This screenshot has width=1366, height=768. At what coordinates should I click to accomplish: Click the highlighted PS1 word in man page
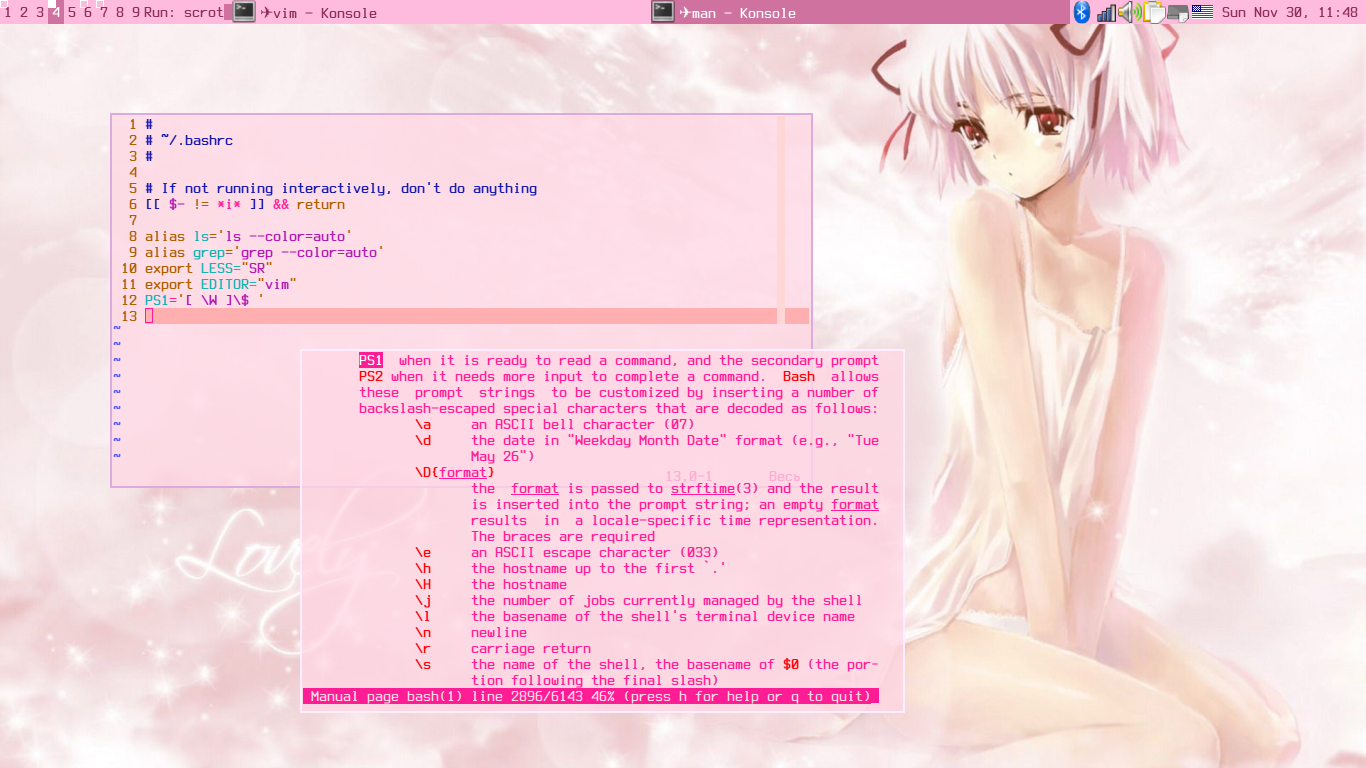tap(371, 361)
